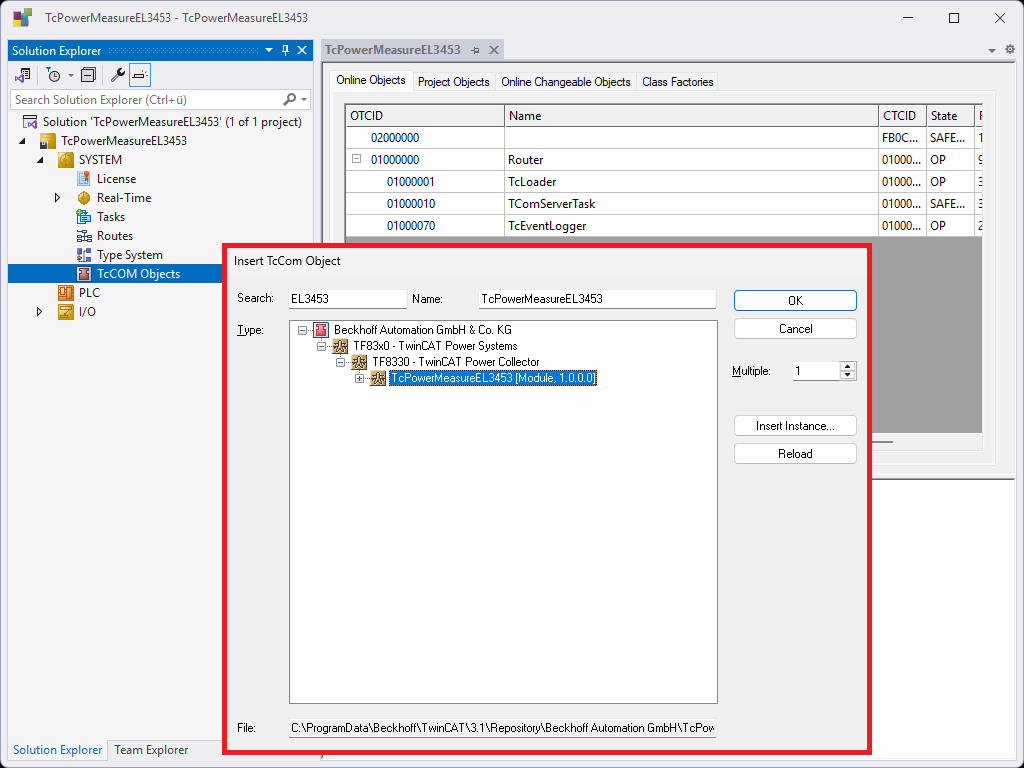Click the Collapse All icon in Solution Explorer
This screenshot has height=768, width=1024.
pyautogui.click(x=88, y=75)
